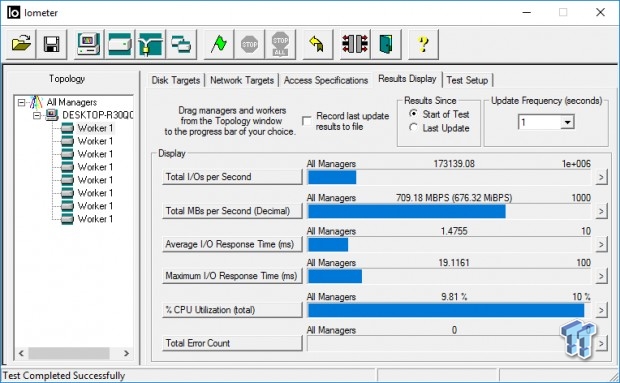
Task: Click the All Managers tree icon
Action: 36,102
